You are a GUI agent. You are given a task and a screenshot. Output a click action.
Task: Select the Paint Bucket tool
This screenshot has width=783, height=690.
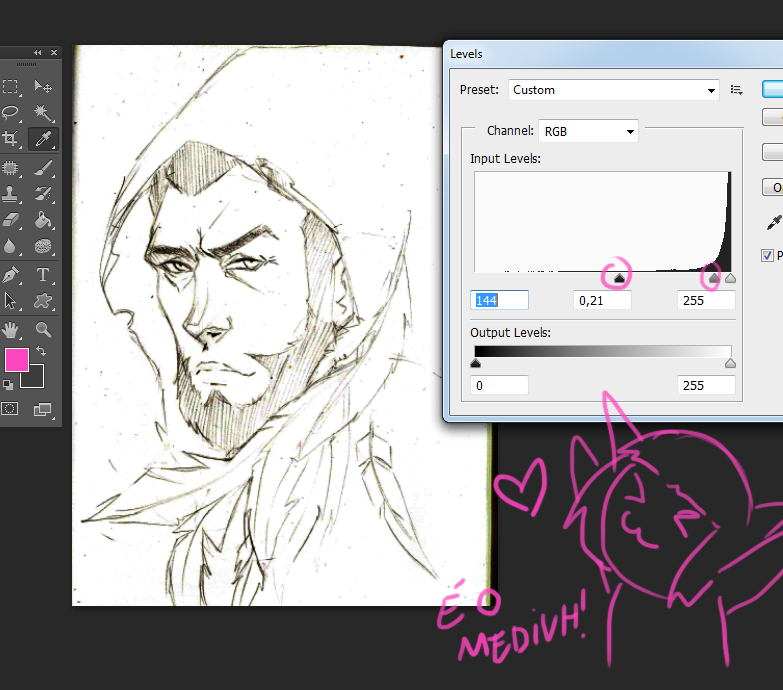click(43, 220)
